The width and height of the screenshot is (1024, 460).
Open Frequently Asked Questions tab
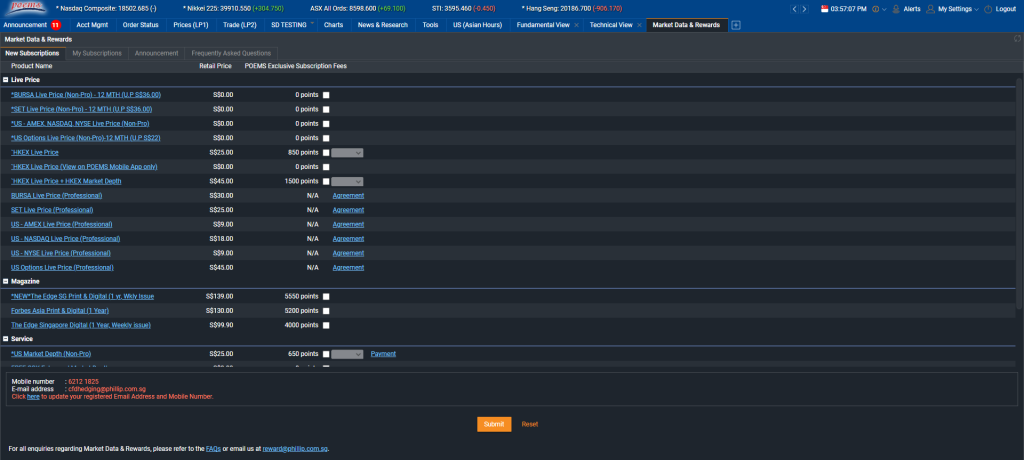coord(232,53)
